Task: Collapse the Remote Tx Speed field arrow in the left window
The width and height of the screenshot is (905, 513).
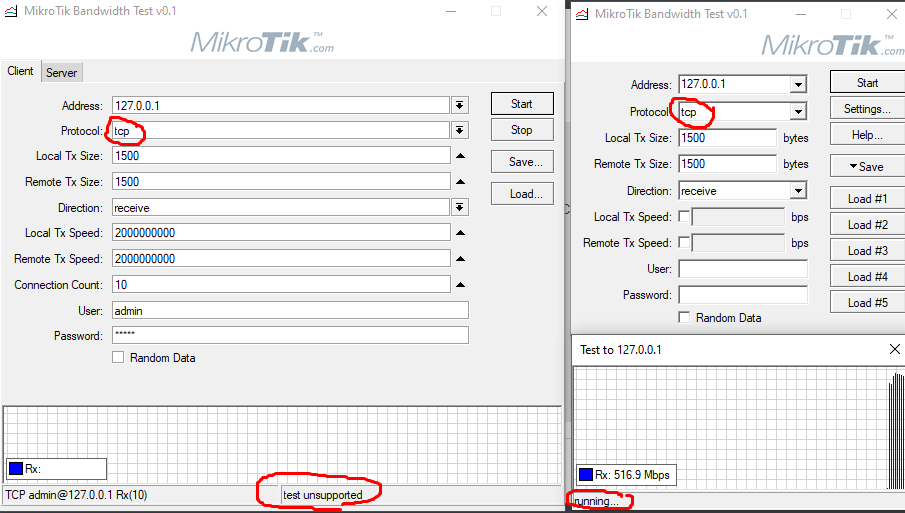Action: [x=460, y=259]
